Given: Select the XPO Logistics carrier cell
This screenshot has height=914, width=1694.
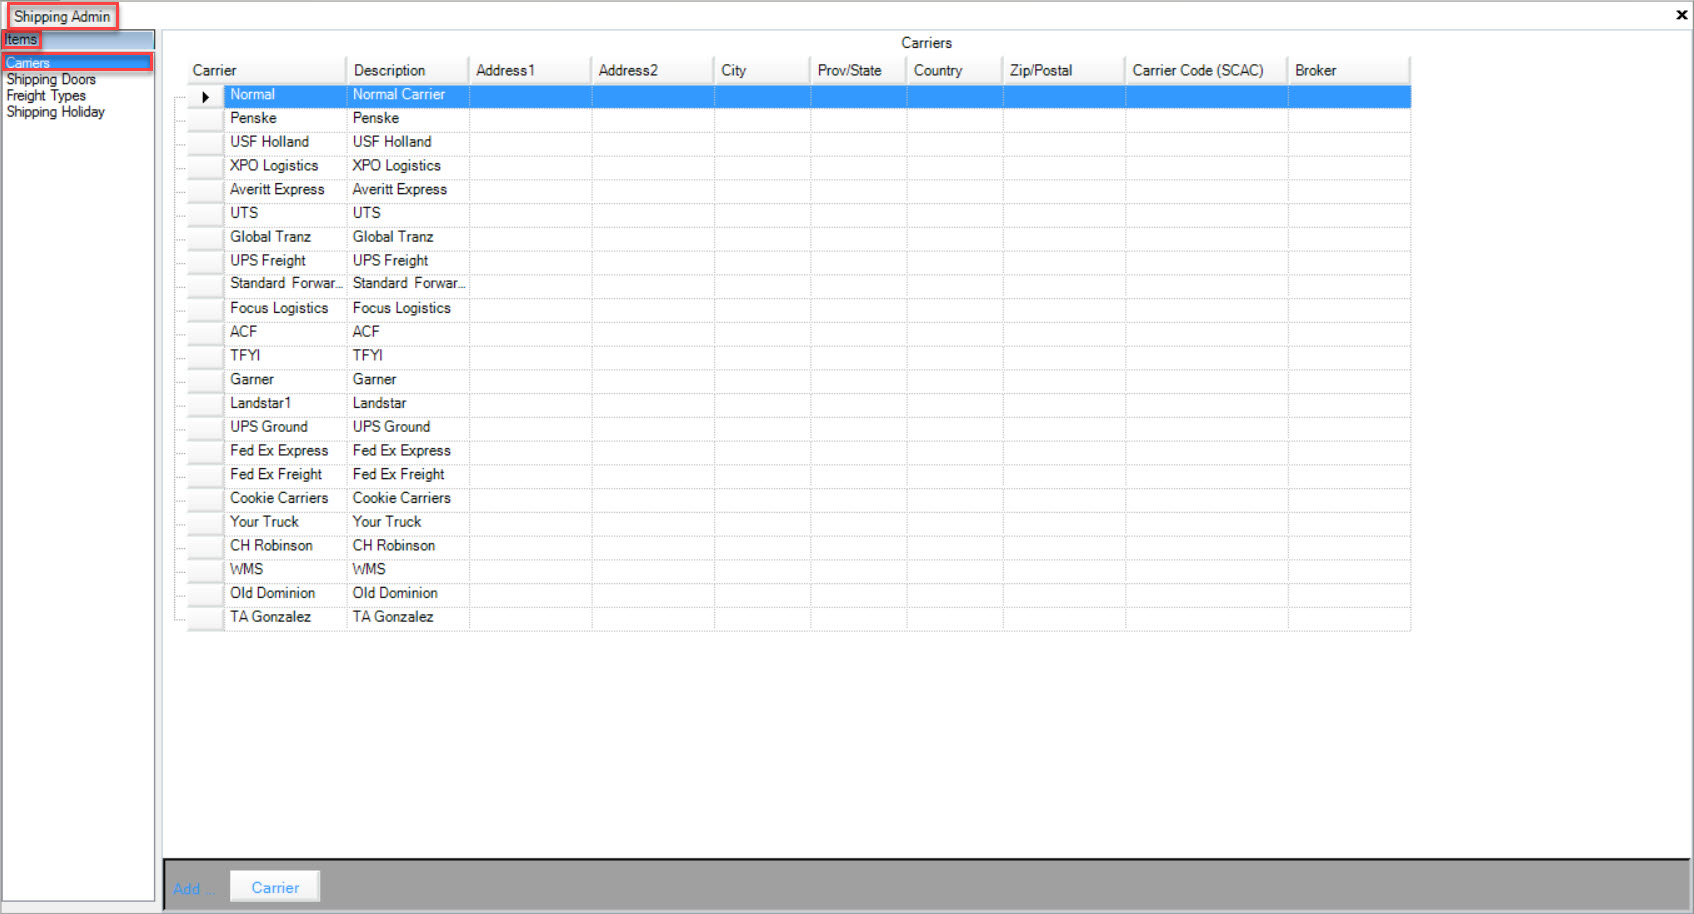Looking at the screenshot, I should point(285,166).
